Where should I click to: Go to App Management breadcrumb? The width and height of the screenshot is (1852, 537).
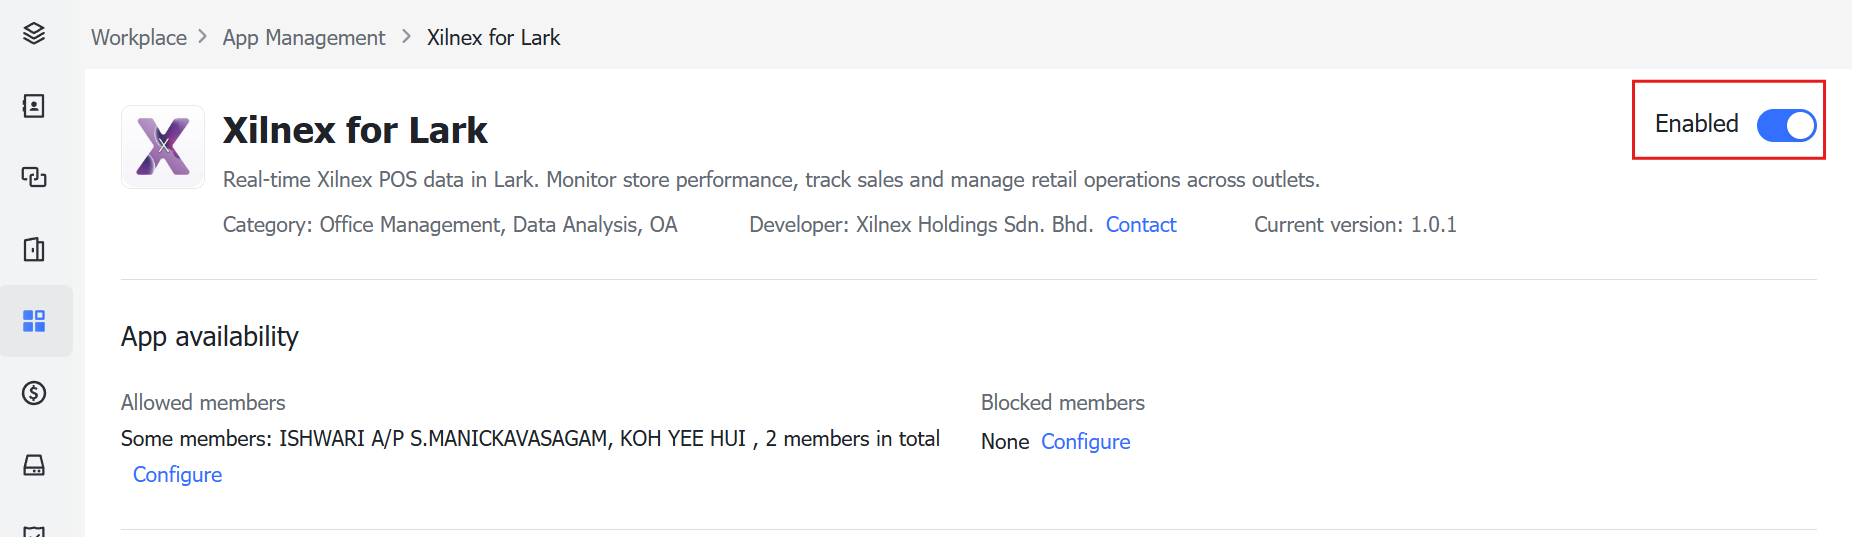click(x=304, y=38)
